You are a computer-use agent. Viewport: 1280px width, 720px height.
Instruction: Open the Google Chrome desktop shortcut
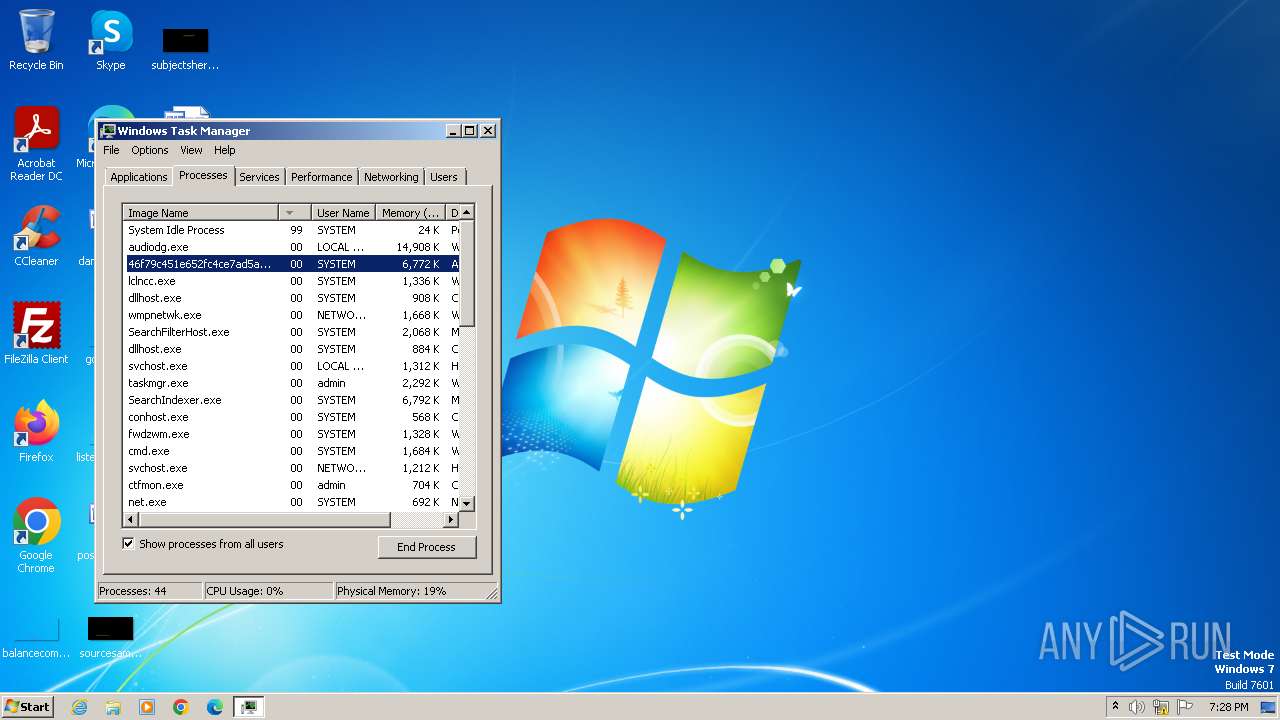point(36,535)
